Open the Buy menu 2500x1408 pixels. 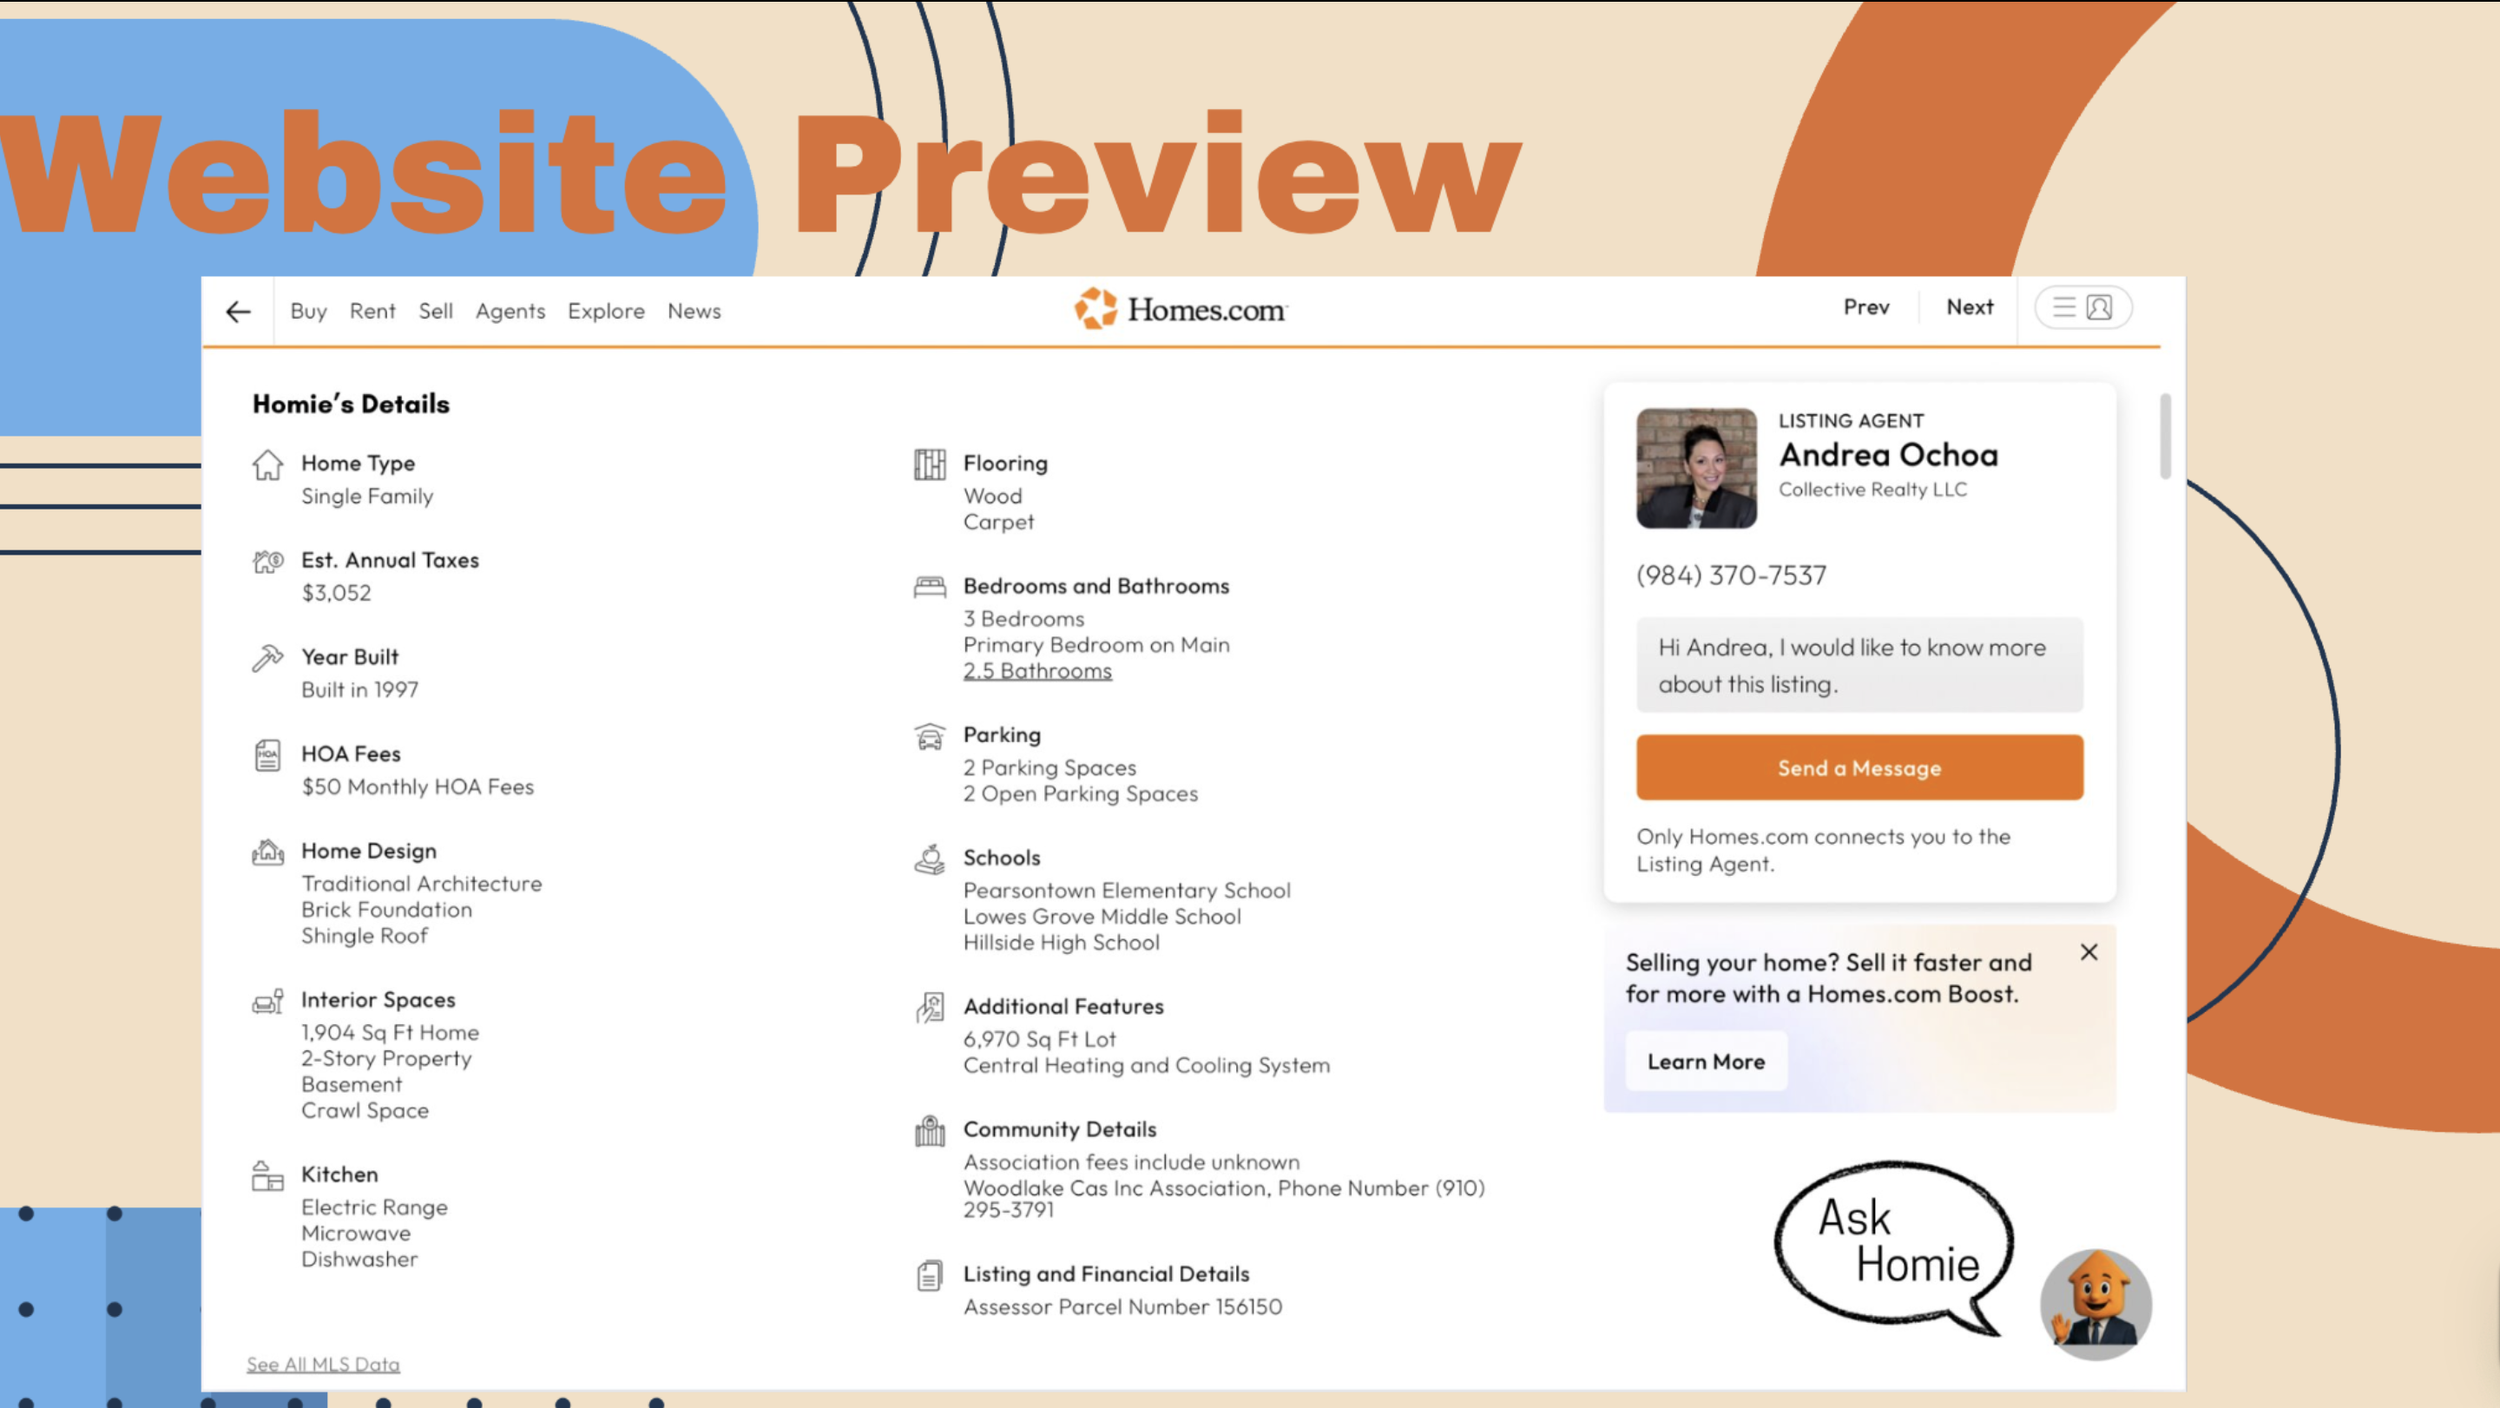[308, 311]
